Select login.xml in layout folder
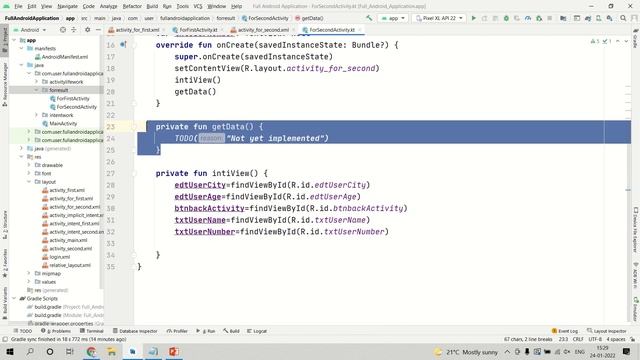The image size is (640, 360). click(x=56, y=257)
